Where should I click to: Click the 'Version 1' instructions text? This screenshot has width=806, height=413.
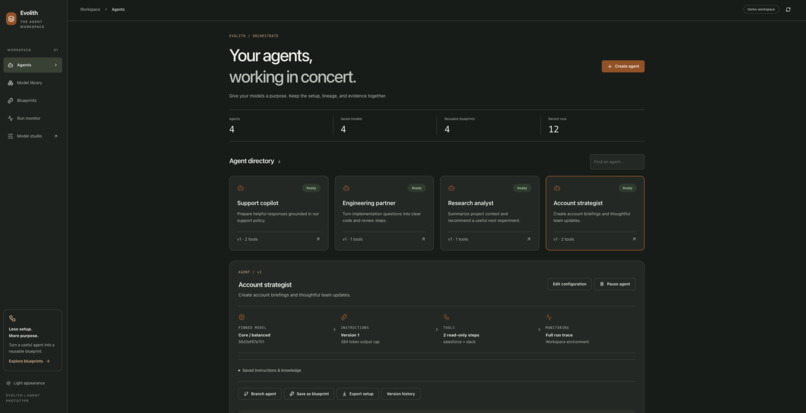[350, 335]
